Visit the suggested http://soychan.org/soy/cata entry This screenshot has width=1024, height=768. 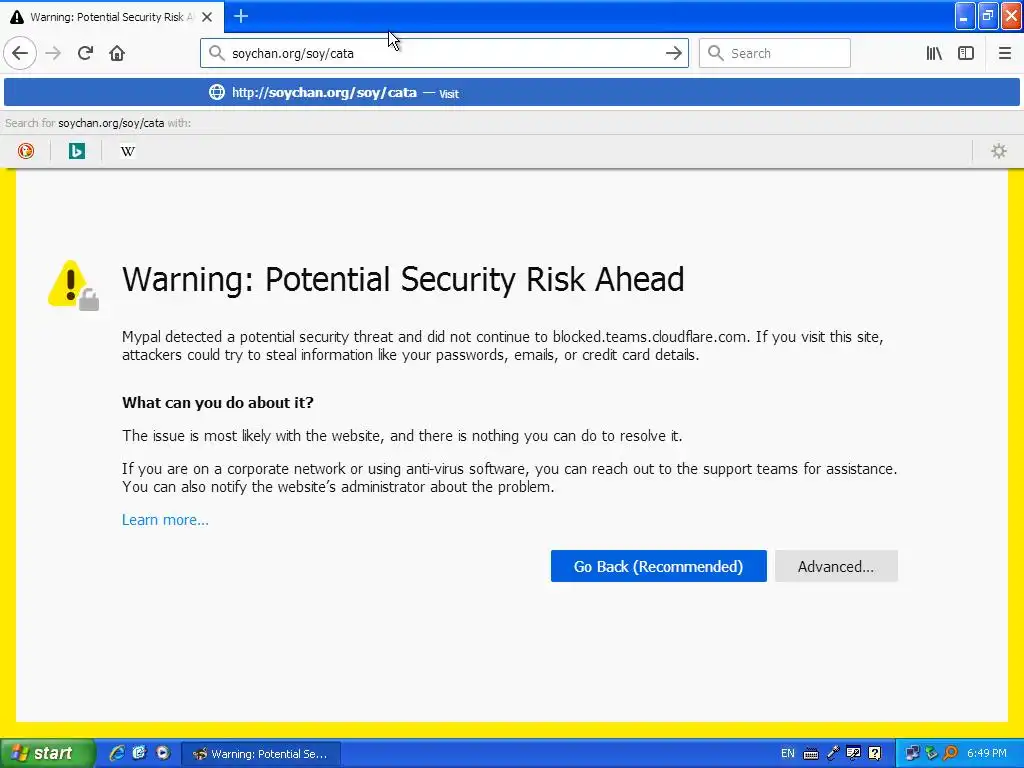[511, 93]
